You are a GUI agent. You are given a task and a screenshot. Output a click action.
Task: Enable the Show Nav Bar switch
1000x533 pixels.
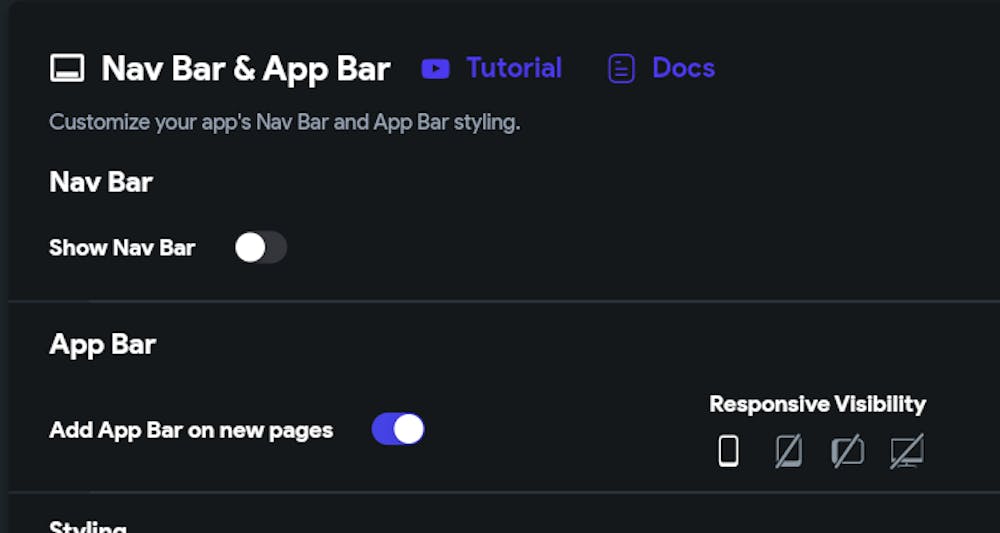point(260,247)
